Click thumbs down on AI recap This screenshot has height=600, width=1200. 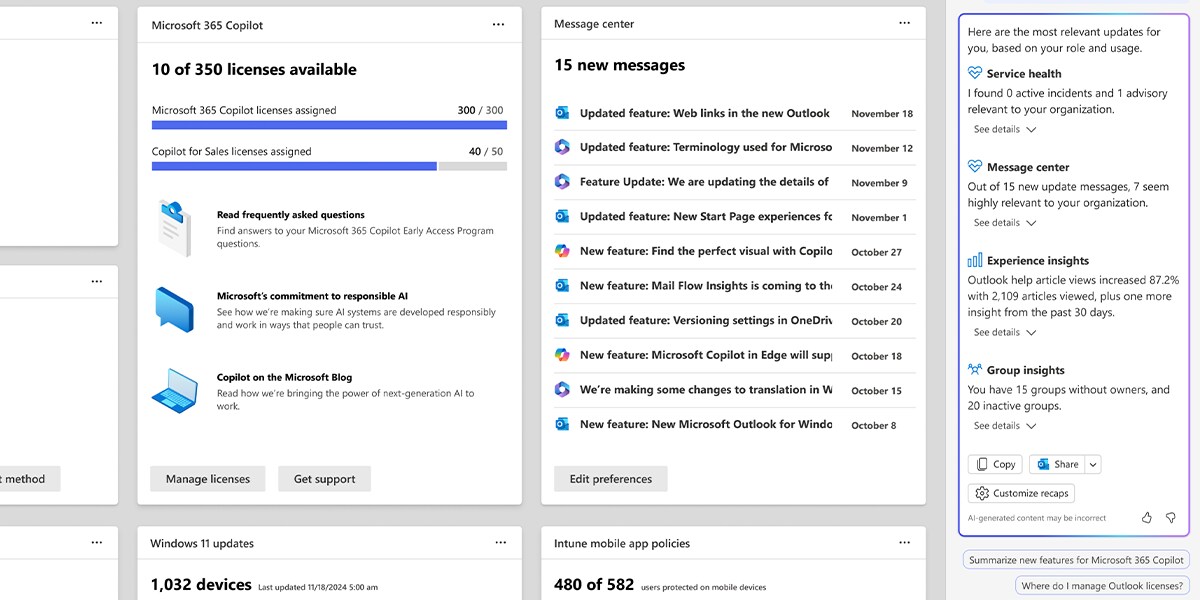(x=1170, y=518)
